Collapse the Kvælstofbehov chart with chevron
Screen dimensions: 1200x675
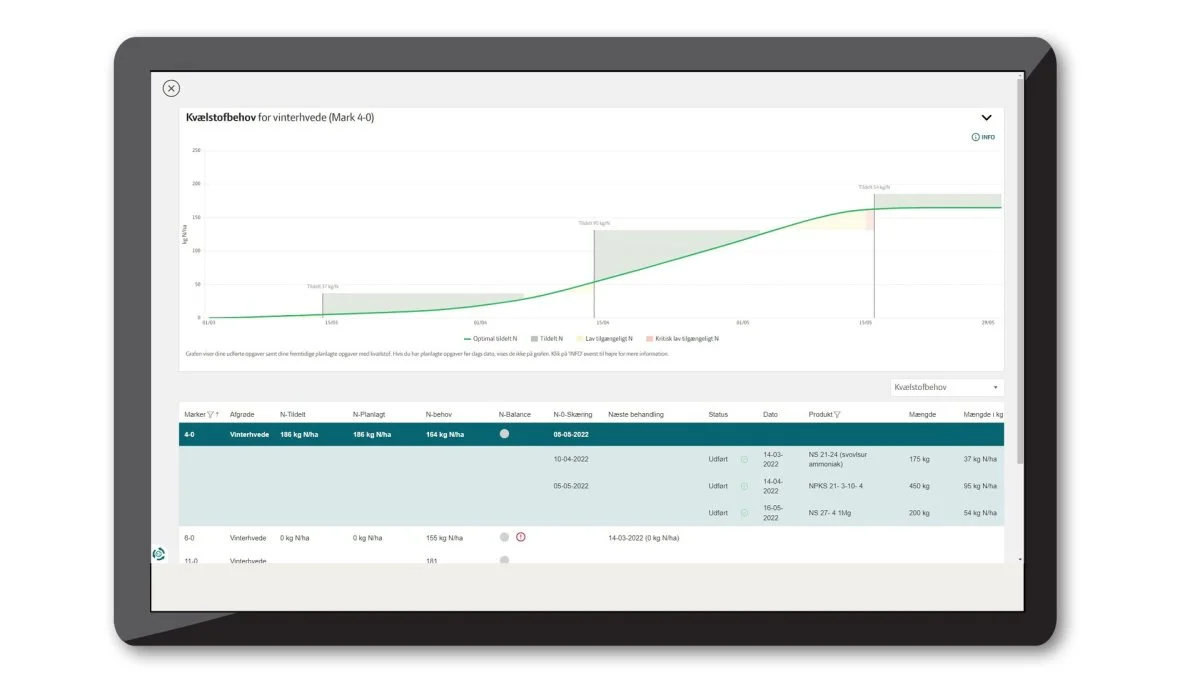tap(986, 118)
